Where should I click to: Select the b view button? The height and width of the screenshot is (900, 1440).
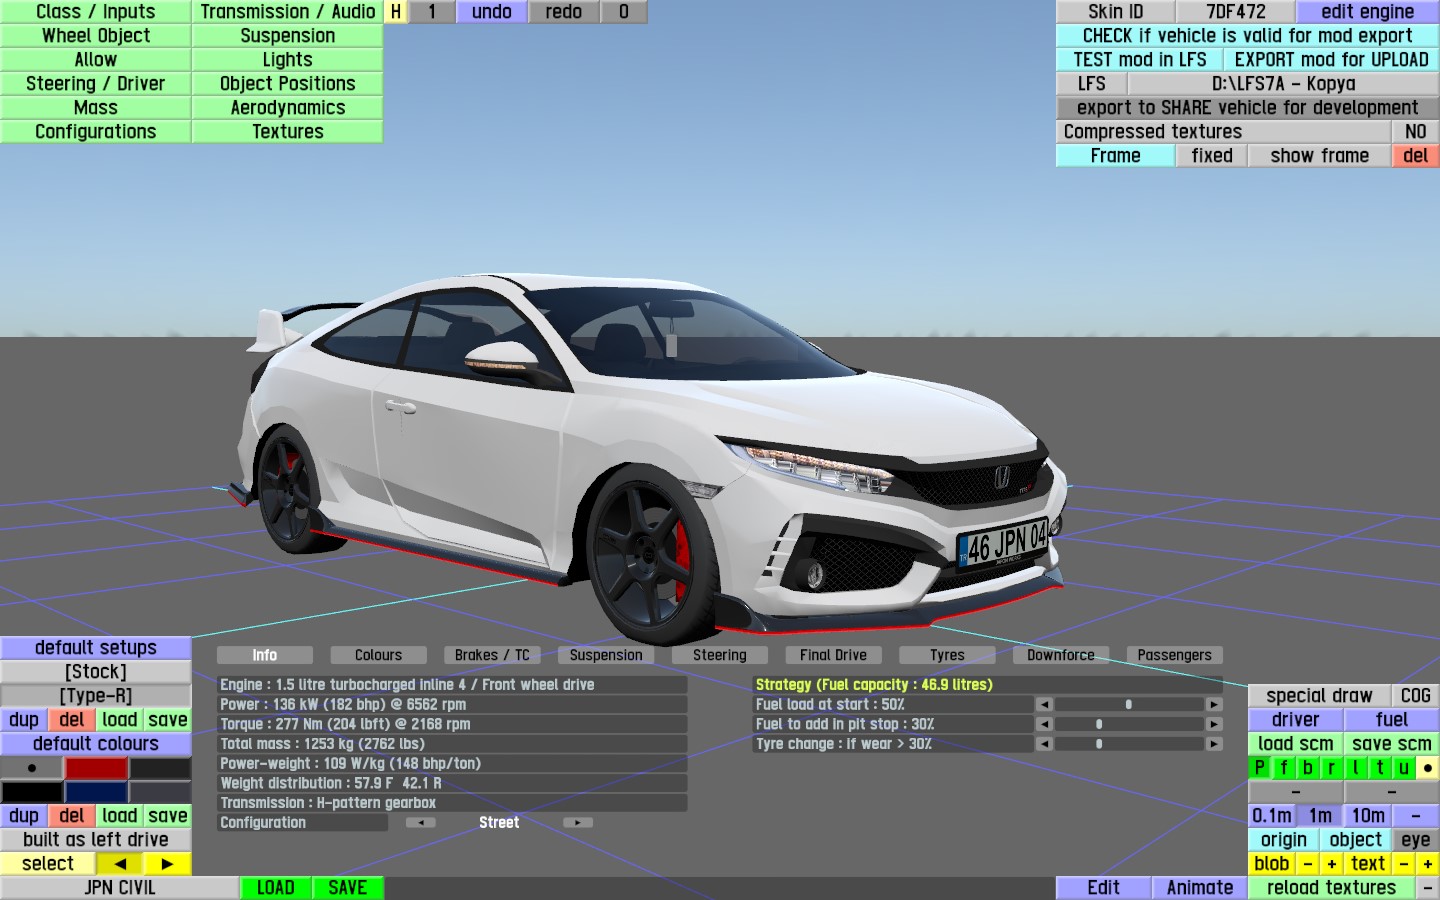coord(1307,768)
